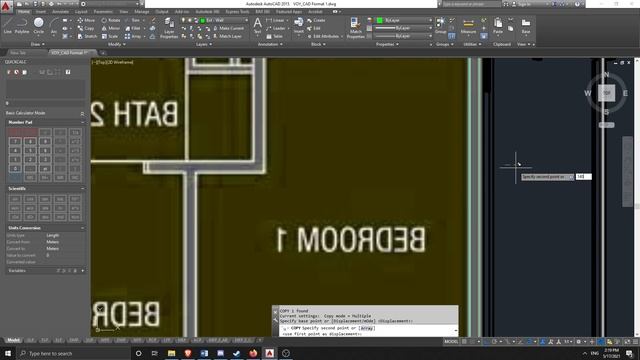Viewport: 640px width, 360px height.
Task: Click the Move tool
Action: coord(86,20)
